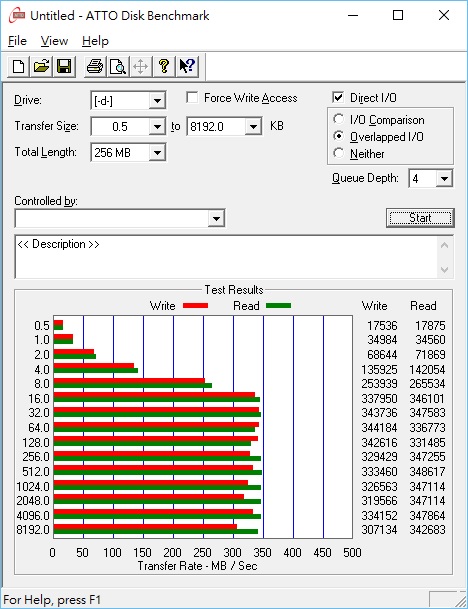Click the Start button
The width and height of the screenshot is (468, 609).
tap(420, 218)
